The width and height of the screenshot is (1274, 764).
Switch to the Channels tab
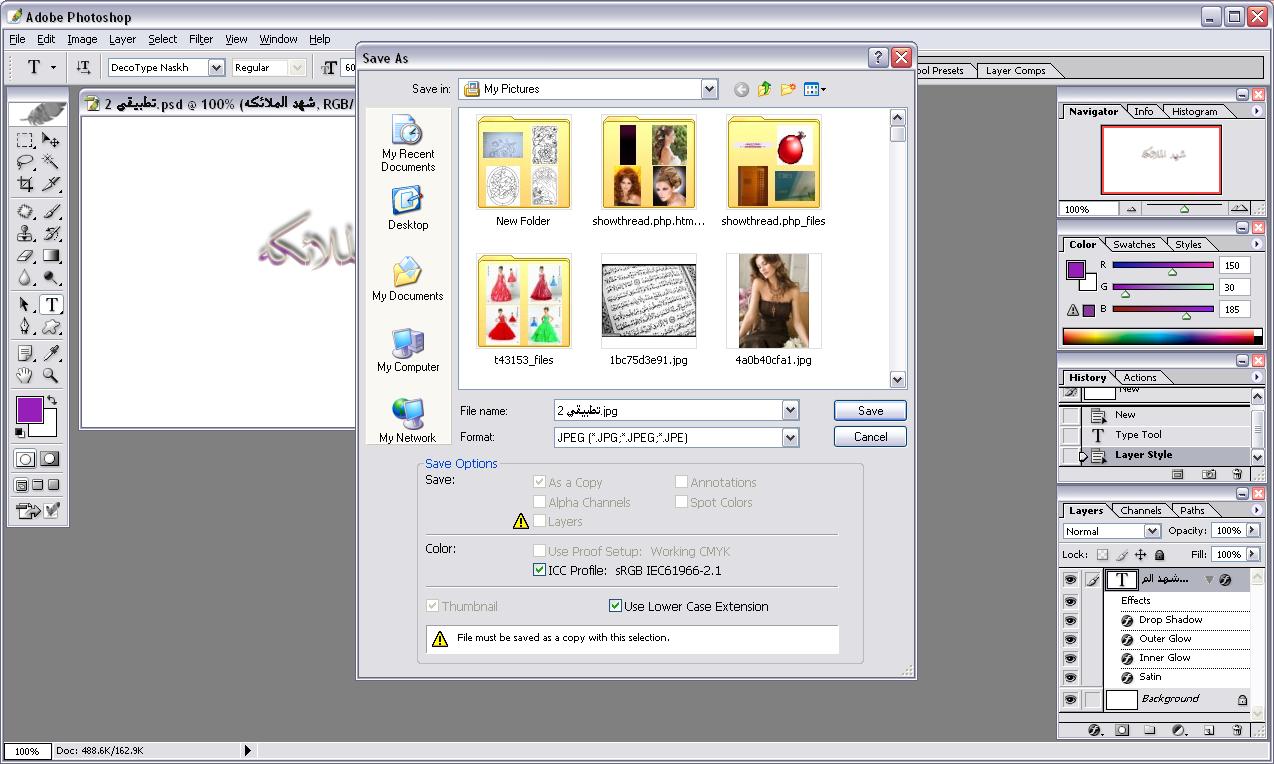1140,510
